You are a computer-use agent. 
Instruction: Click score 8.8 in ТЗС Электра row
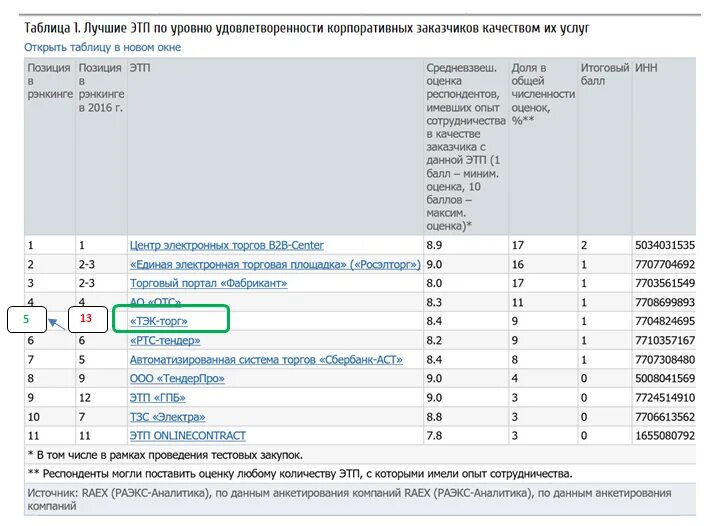pos(434,417)
